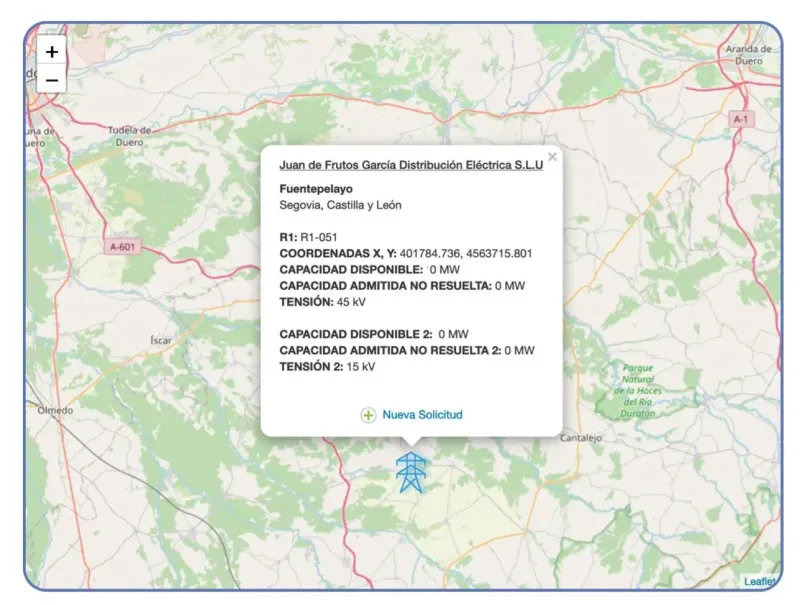Click Parque Natural Hoces del Río Duratón label
Viewport: 810px width, 605px height.
point(637,390)
